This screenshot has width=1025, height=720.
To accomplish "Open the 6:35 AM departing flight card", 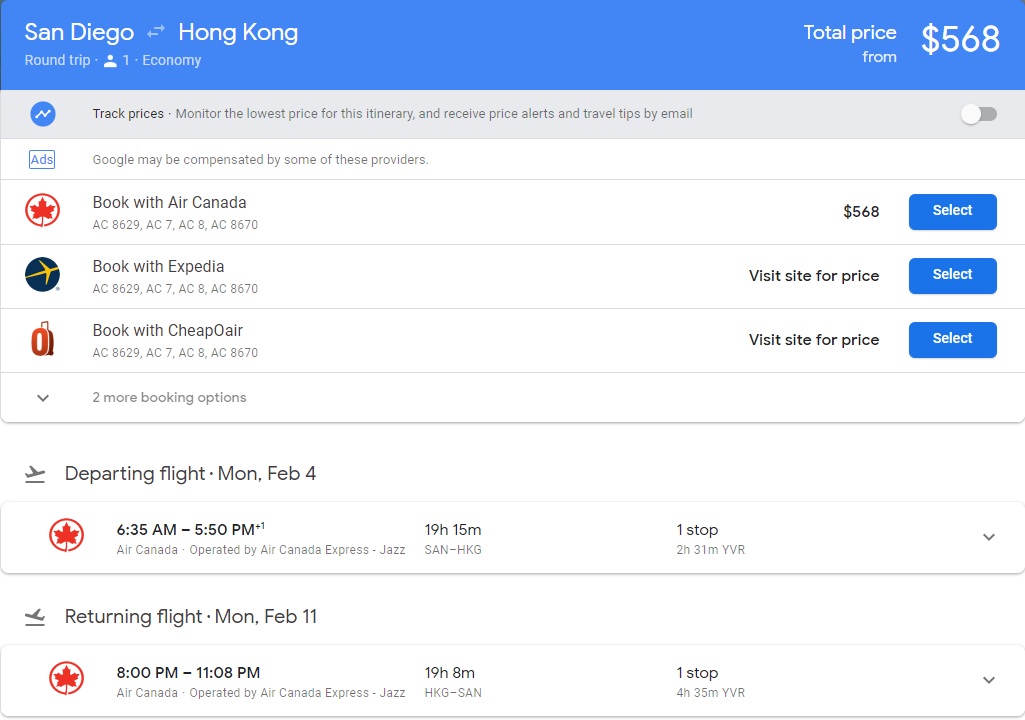I will point(500,538).
